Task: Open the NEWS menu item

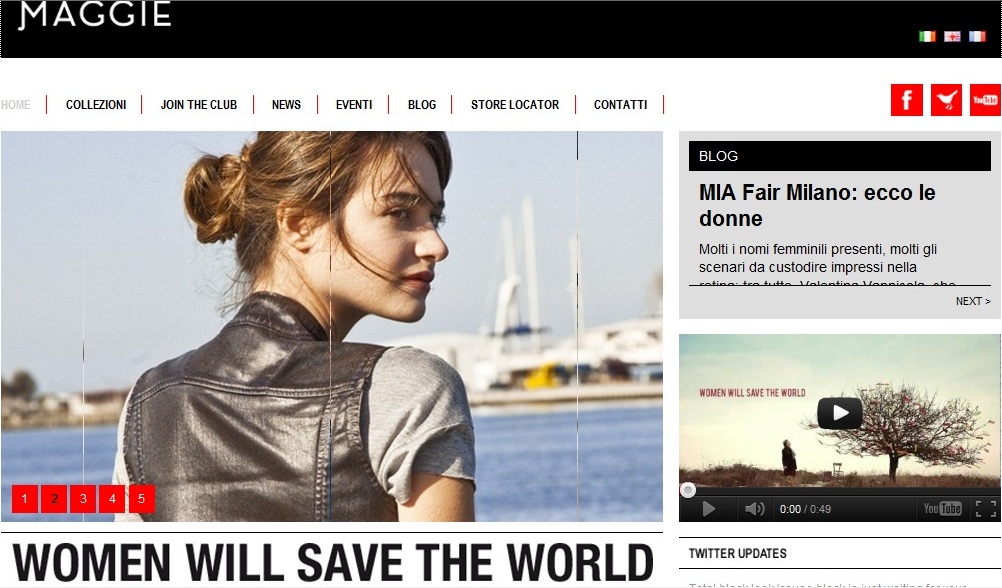Action: (286, 105)
